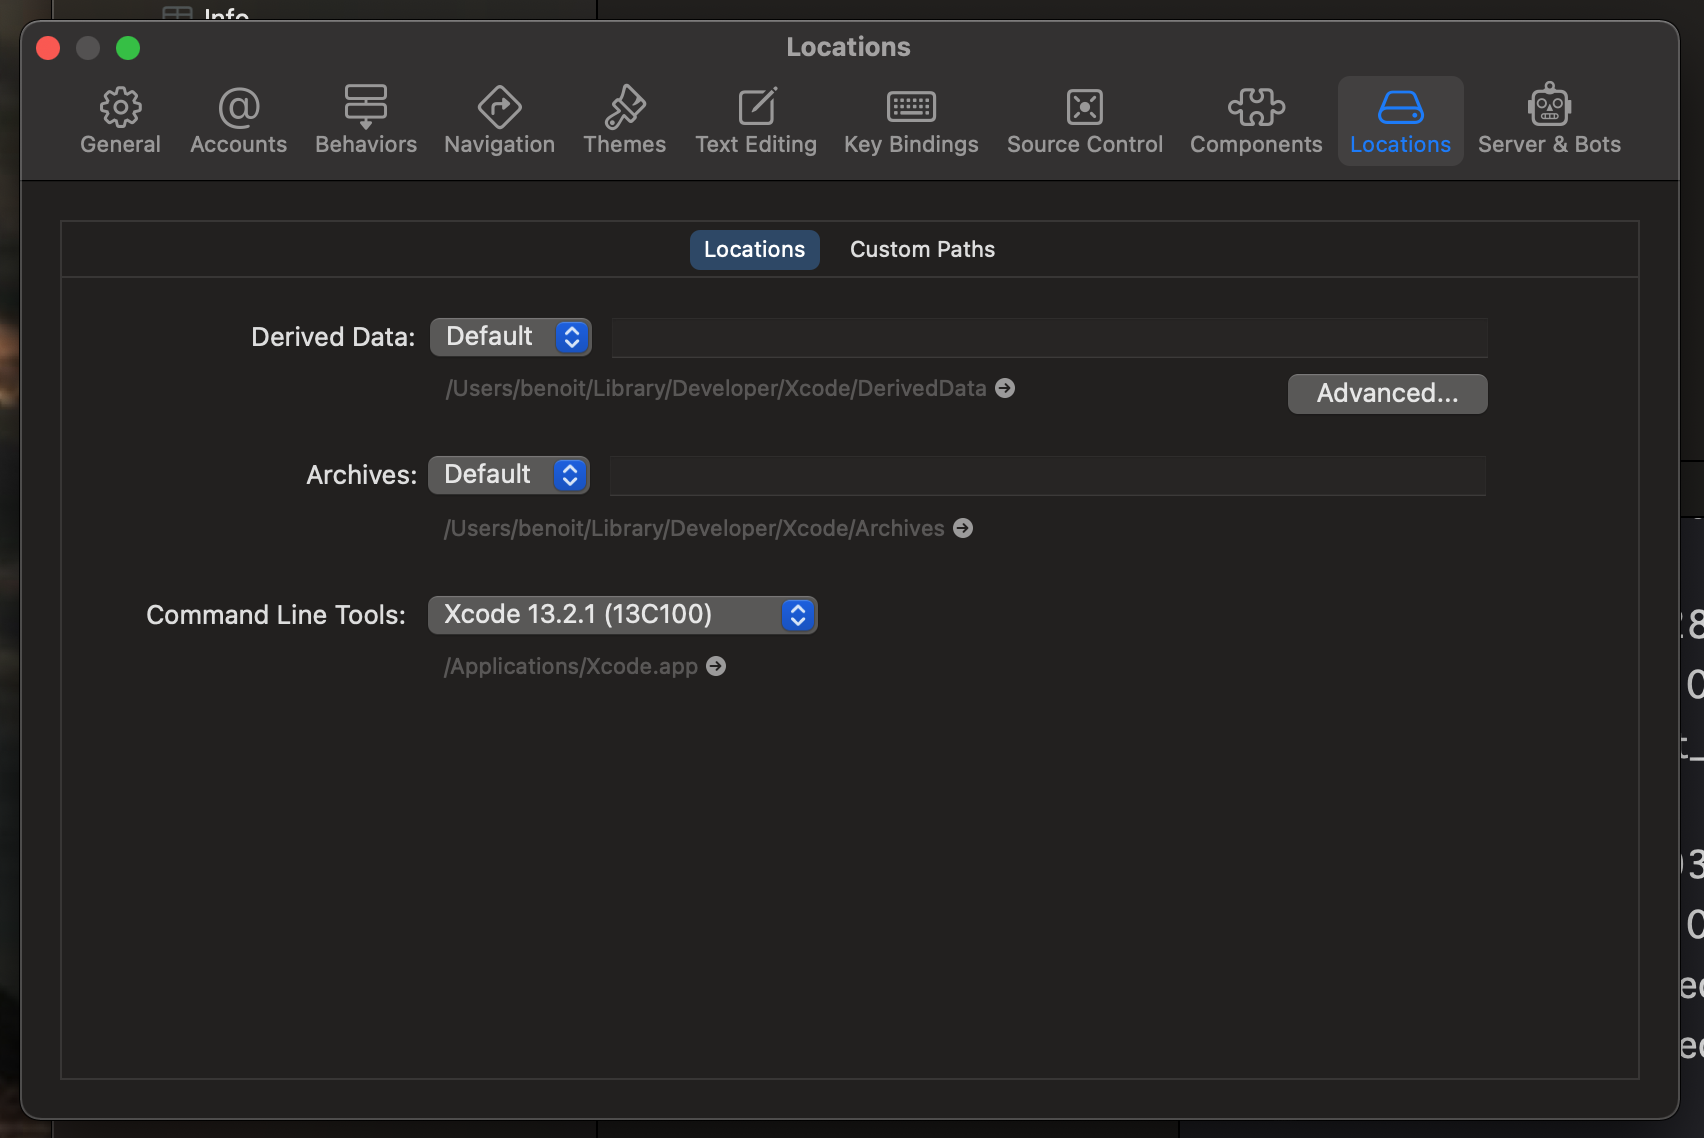The height and width of the screenshot is (1138, 1704).
Task: Switch to the Custom Paths tab
Action: coord(922,250)
